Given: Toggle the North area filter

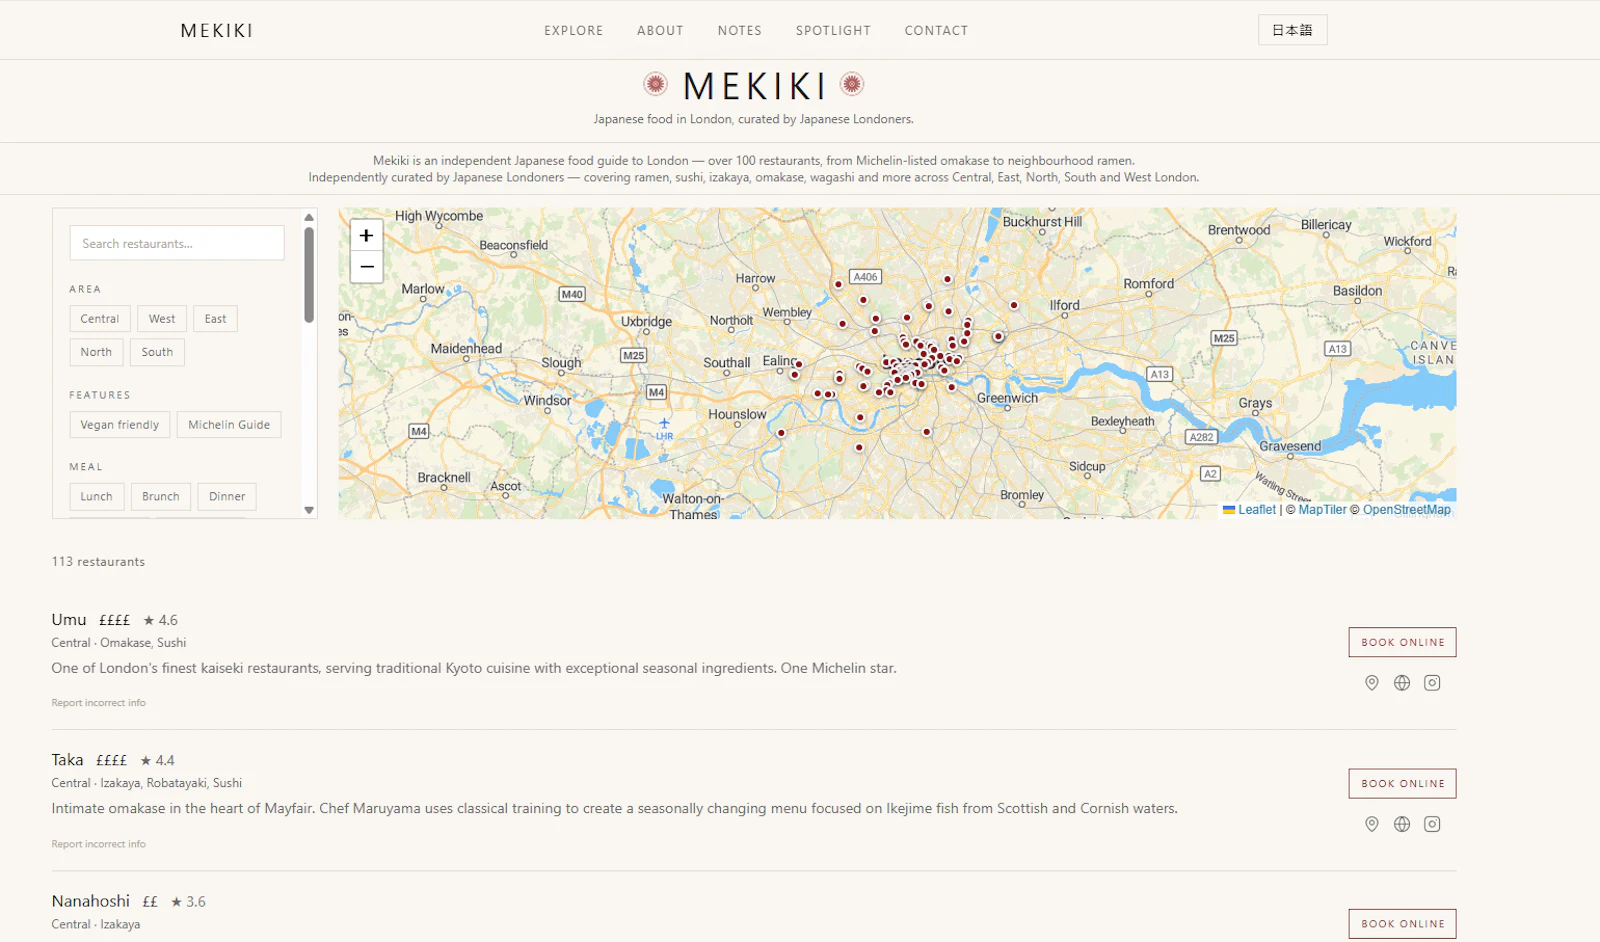Looking at the screenshot, I should tap(96, 352).
